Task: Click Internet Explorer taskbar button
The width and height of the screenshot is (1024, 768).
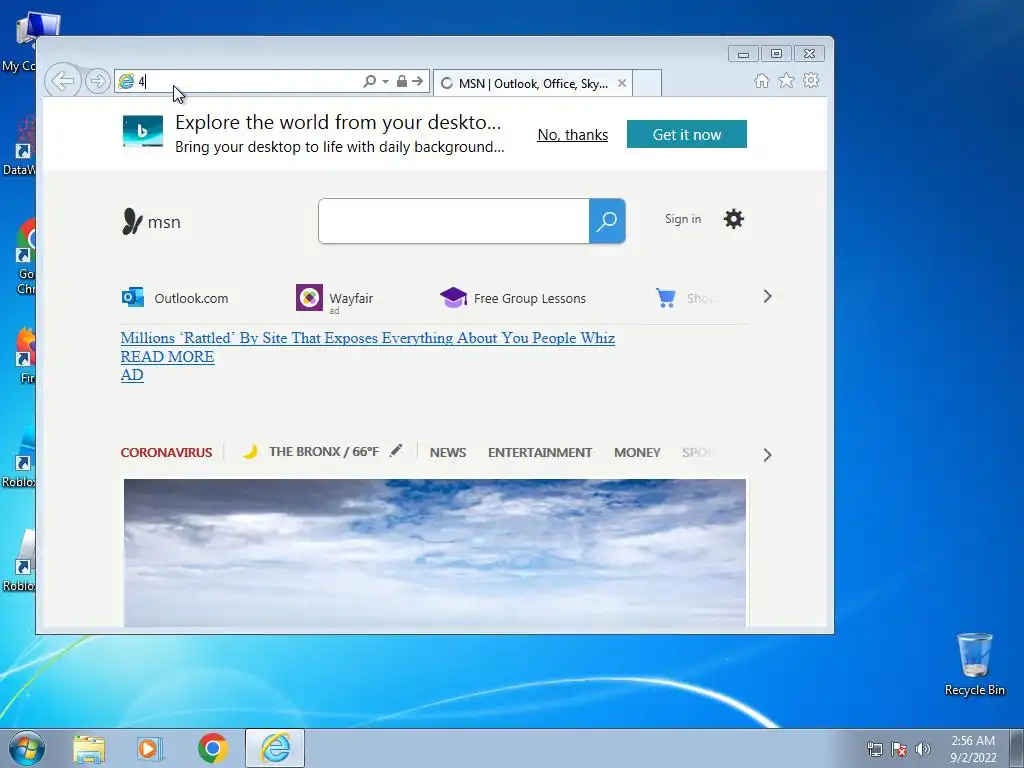Action: [x=275, y=748]
